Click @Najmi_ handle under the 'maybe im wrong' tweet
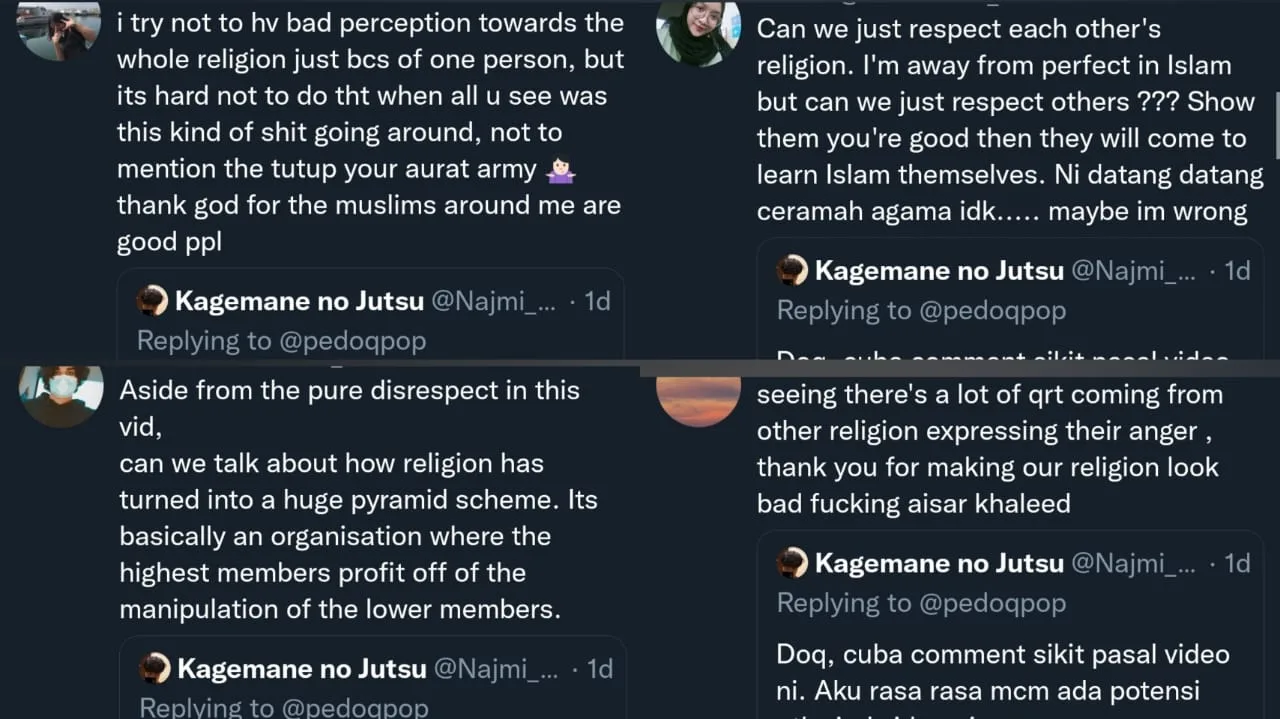 pyautogui.click(x=1133, y=271)
